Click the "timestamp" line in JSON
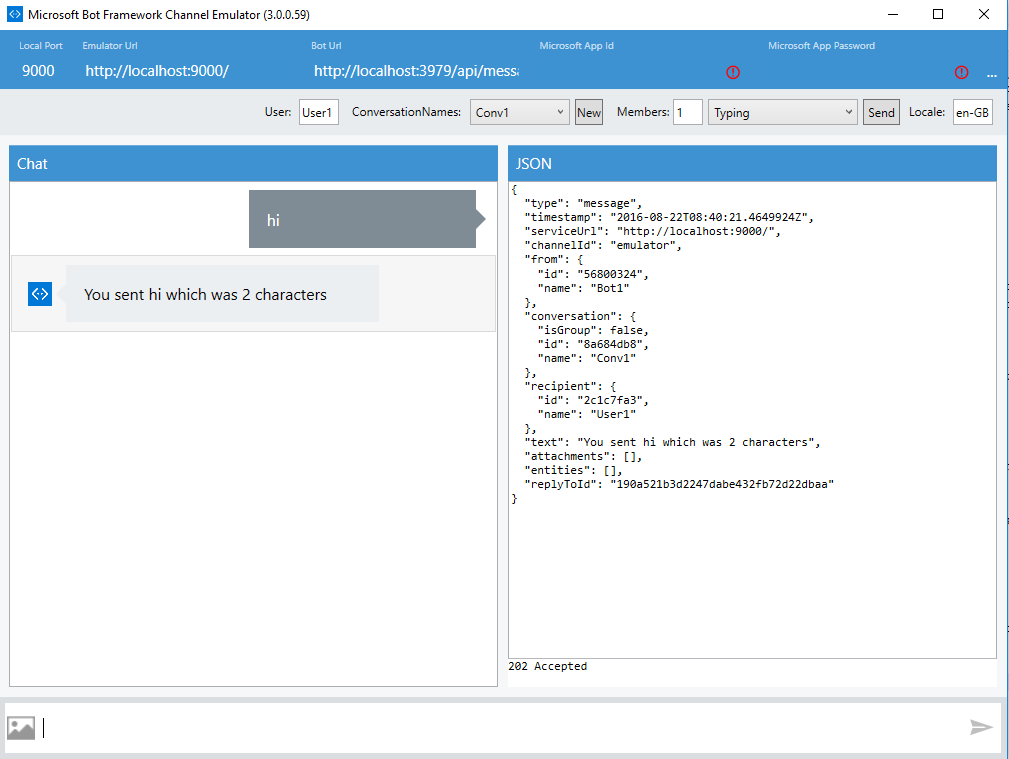The image size is (1009, 759). coord(669,218)
